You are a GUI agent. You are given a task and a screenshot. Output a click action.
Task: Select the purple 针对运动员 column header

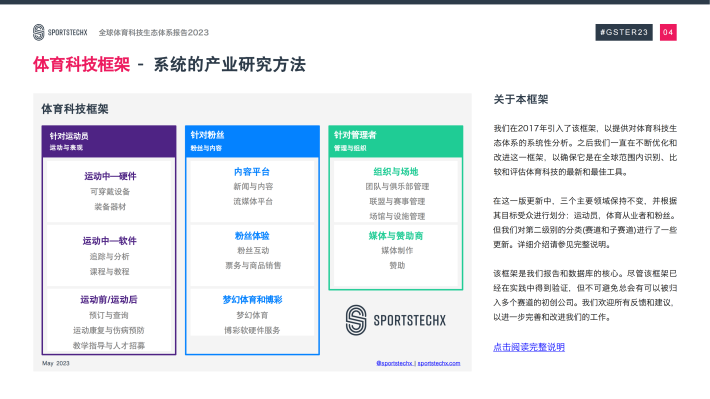(x=109, y=141)
